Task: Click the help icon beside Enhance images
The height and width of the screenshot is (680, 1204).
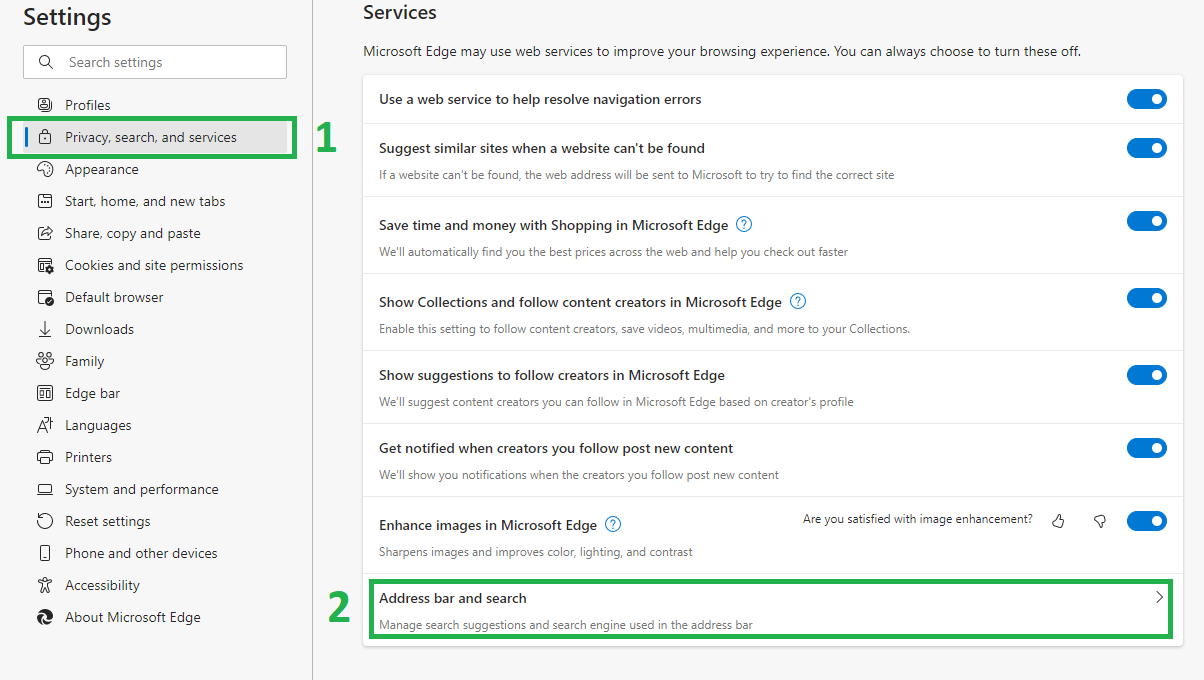Action: coord(613,524)
